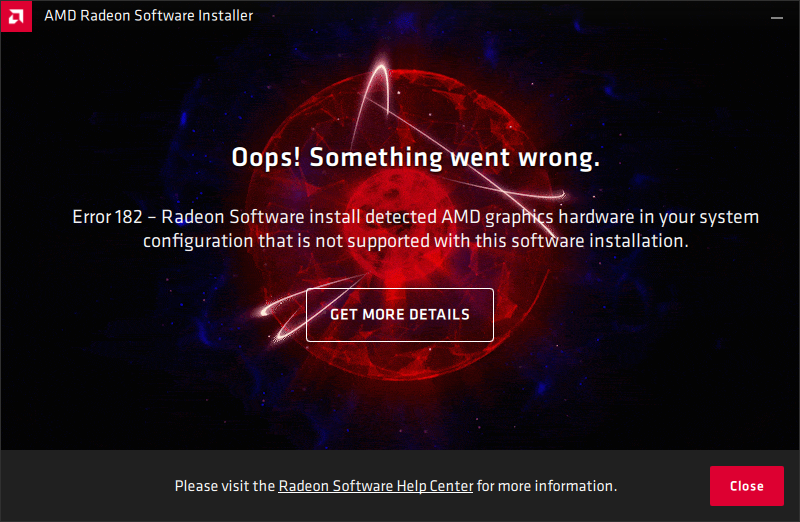This screenshot has height=522, width=800.
Task: Click the glowing comet tip right of the heading
Action: 560,194
